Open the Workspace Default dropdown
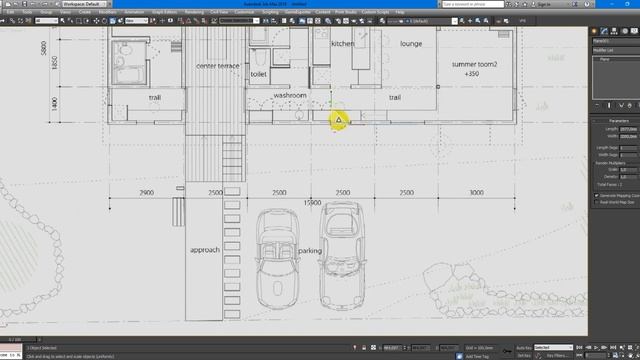This screenshot has height=360, width=640. 84,4
